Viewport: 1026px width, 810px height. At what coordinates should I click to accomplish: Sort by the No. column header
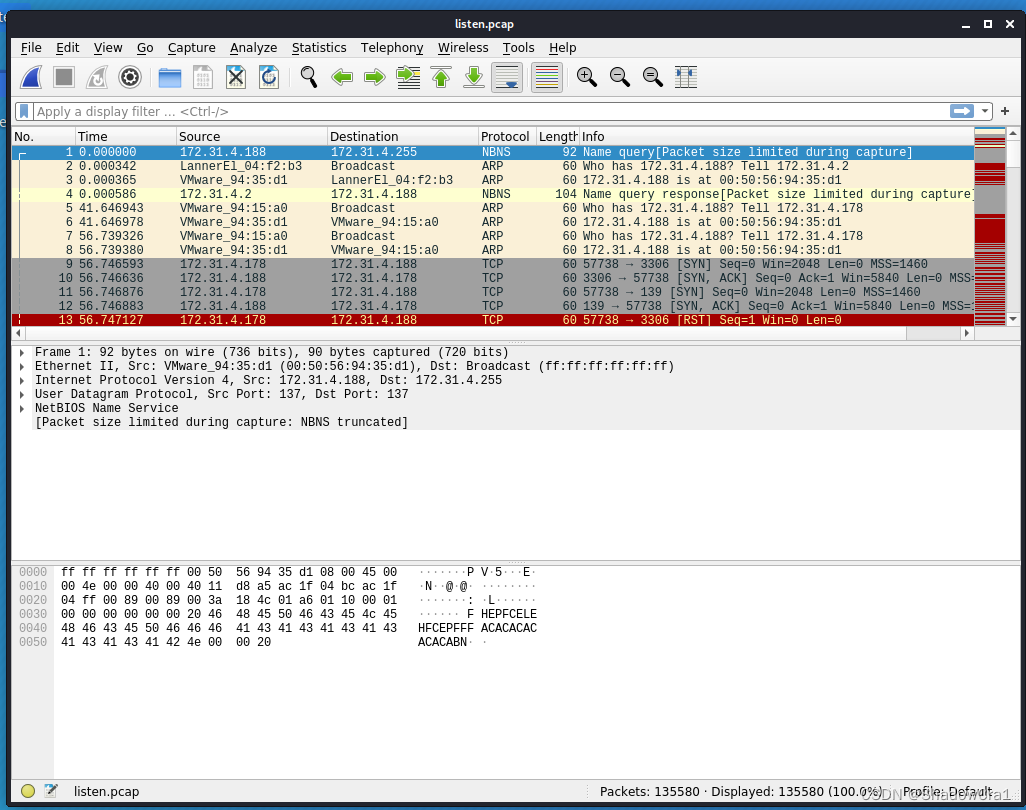coord(43,136)
